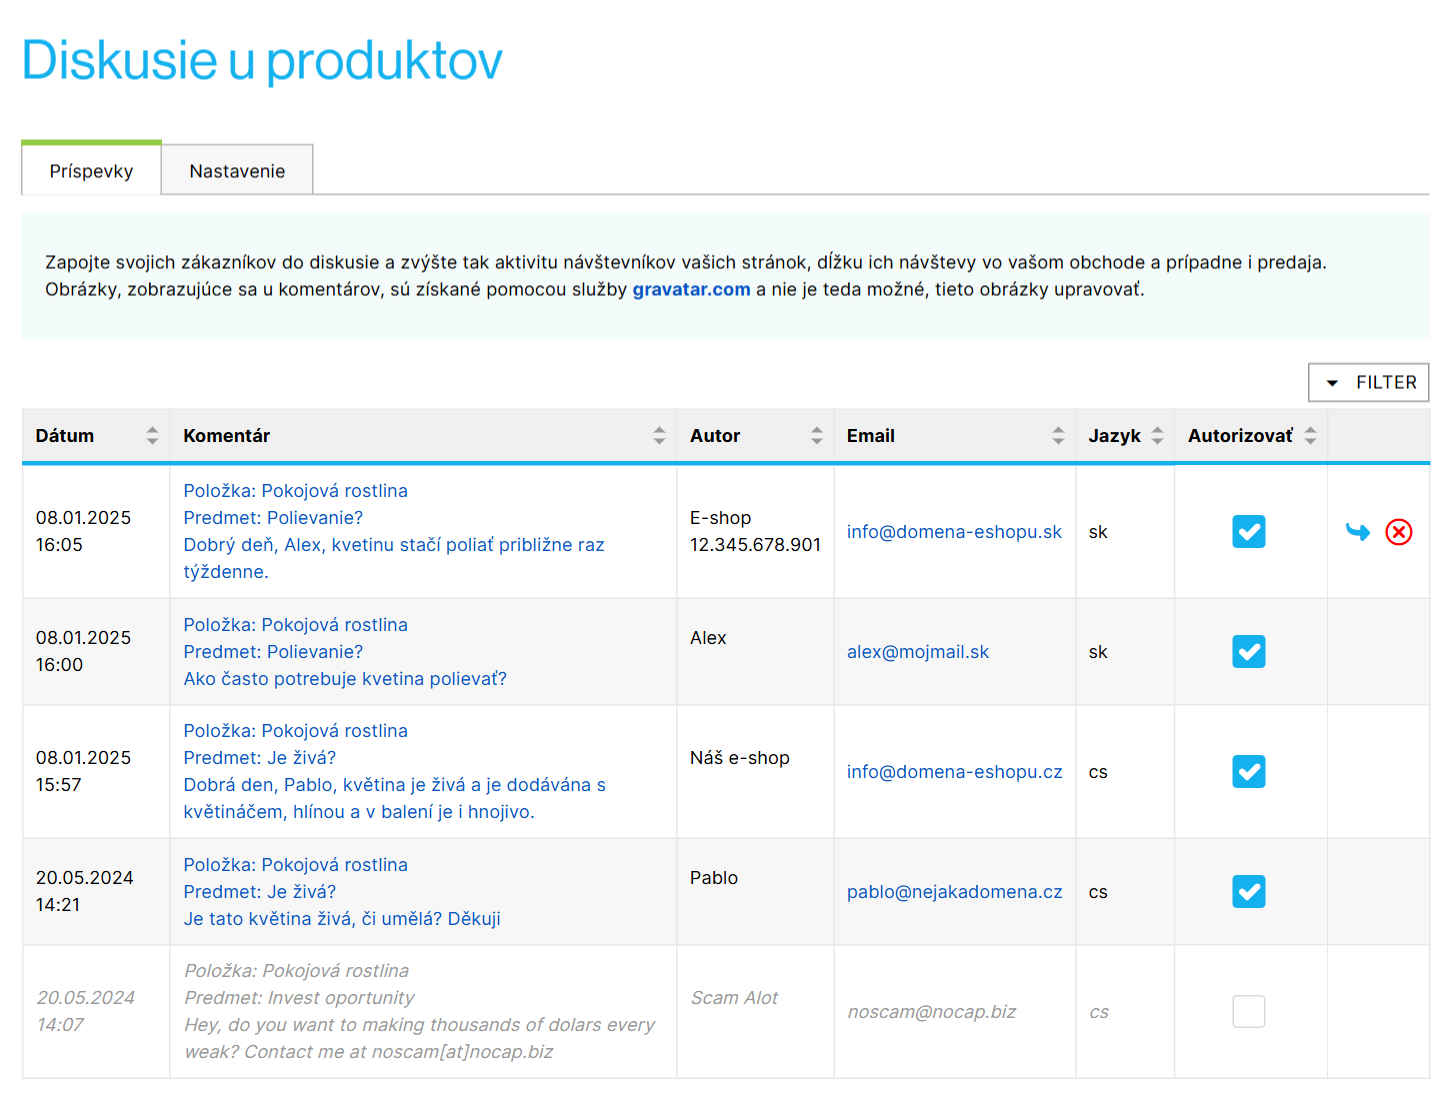
Task: Open info@domena-eshopu.cz email link
Action: click(x=954, y=771)
